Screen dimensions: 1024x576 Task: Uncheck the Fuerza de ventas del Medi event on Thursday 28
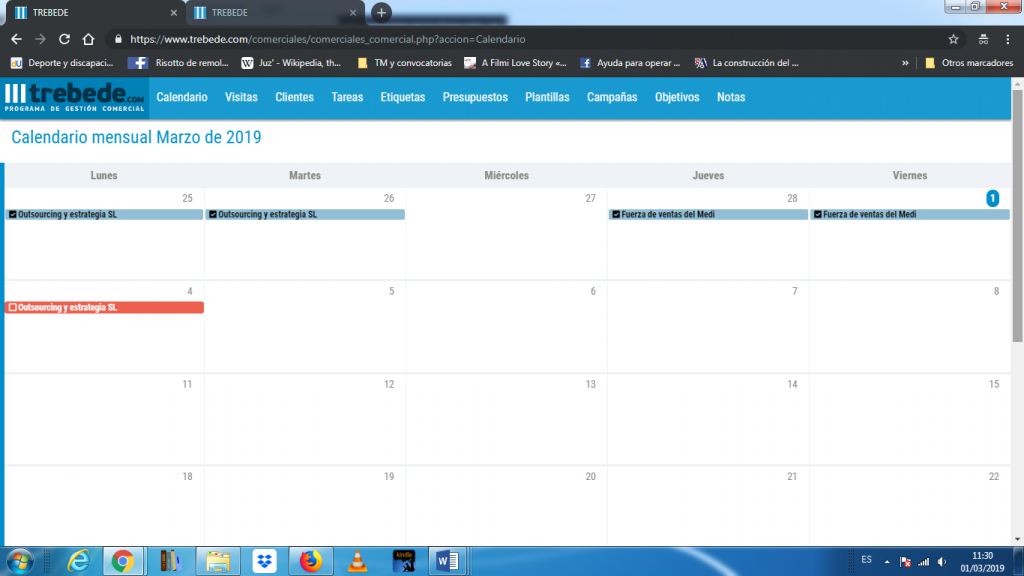point(617,213)
